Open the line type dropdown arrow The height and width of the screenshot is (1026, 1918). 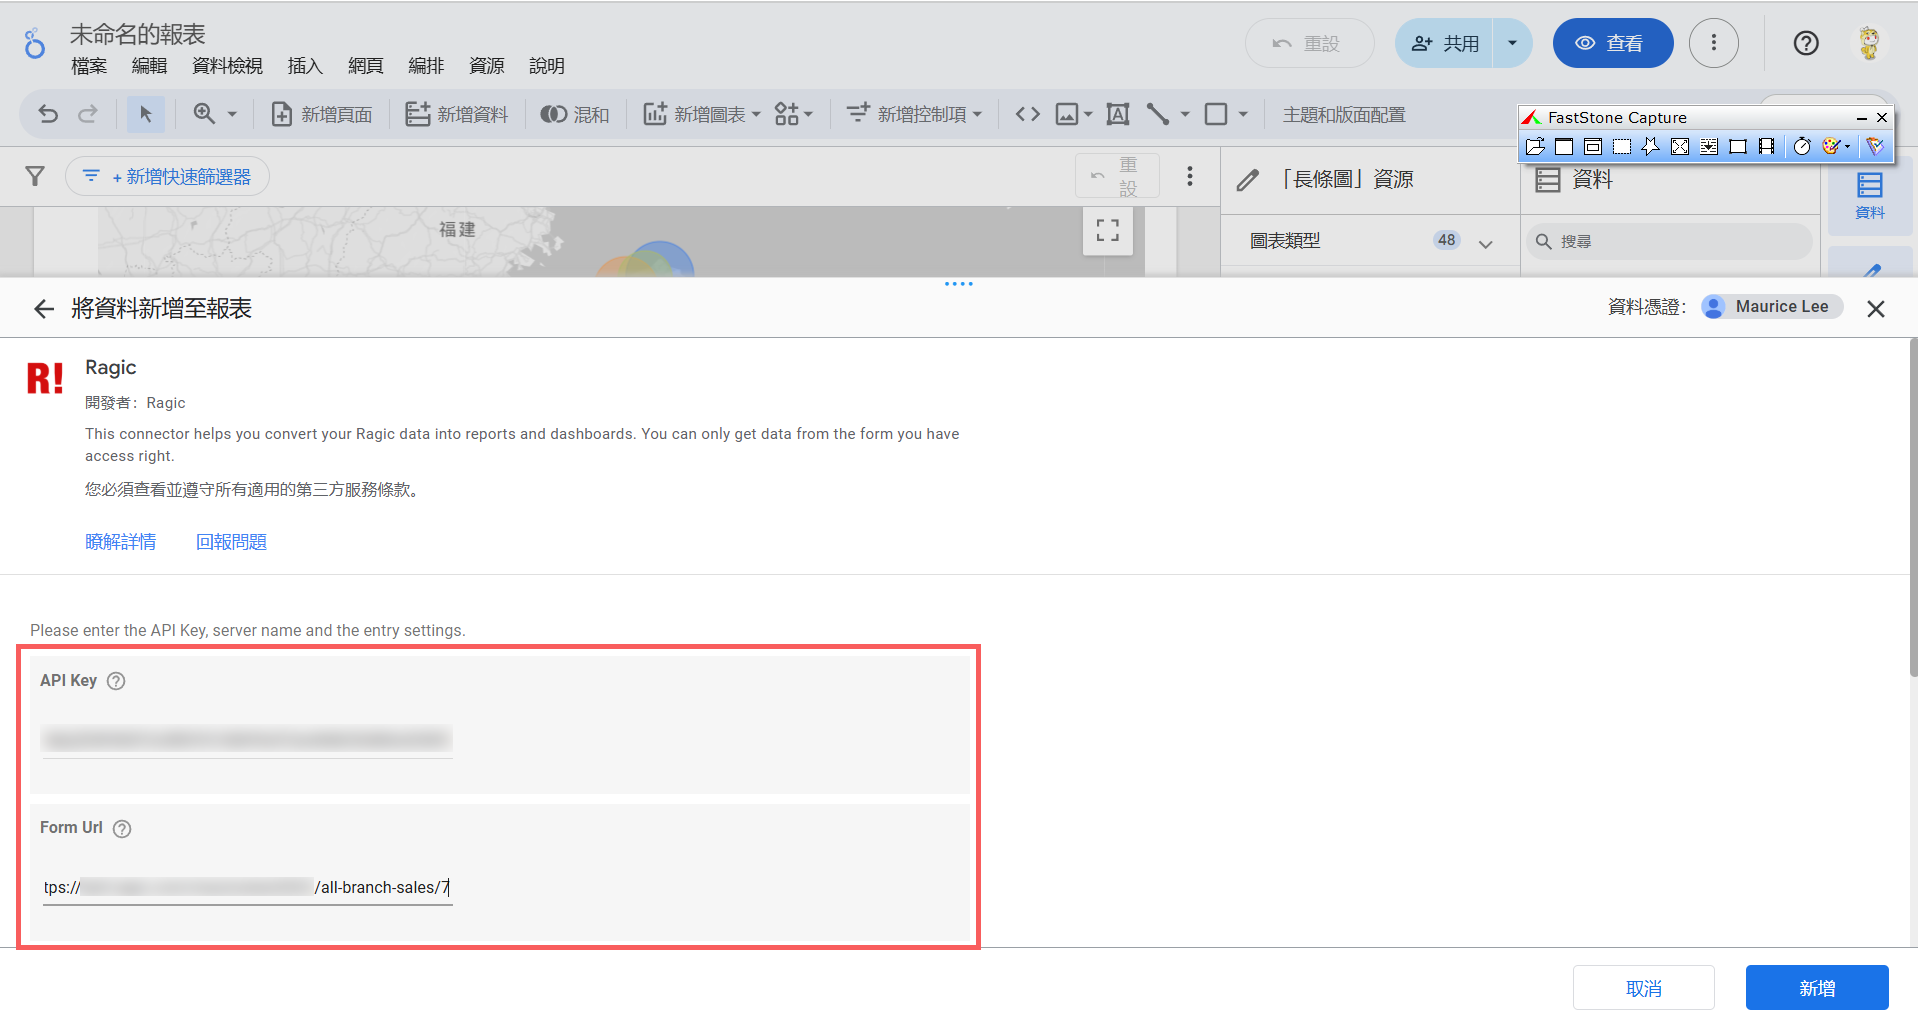coord(1185,114)
